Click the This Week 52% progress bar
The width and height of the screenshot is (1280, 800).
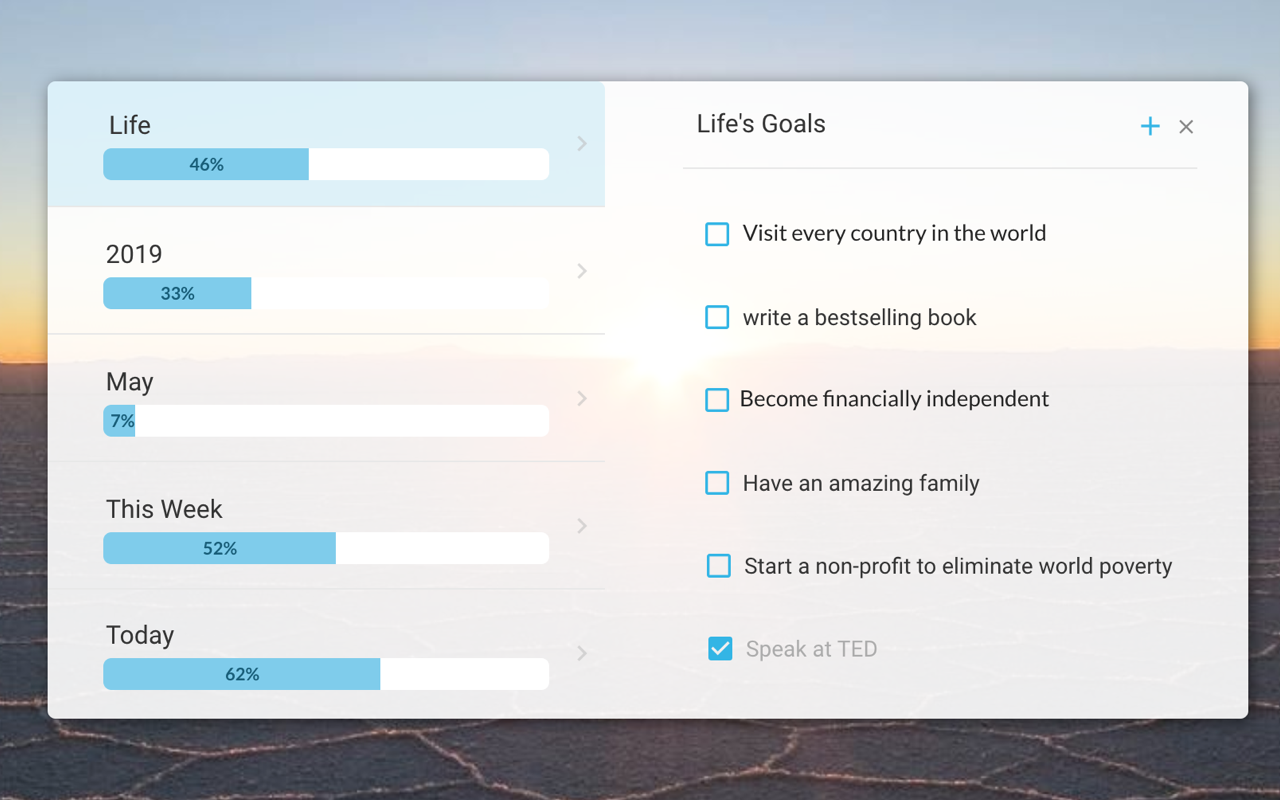point(326,548)
